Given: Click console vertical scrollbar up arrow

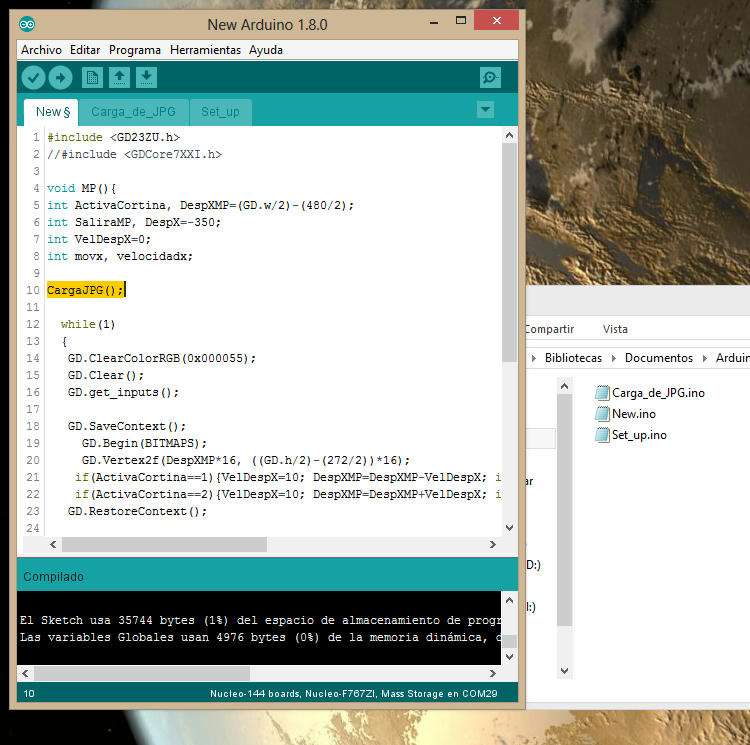Looking at the screenshot, I should pyautogui.click(x=509, y=600).
